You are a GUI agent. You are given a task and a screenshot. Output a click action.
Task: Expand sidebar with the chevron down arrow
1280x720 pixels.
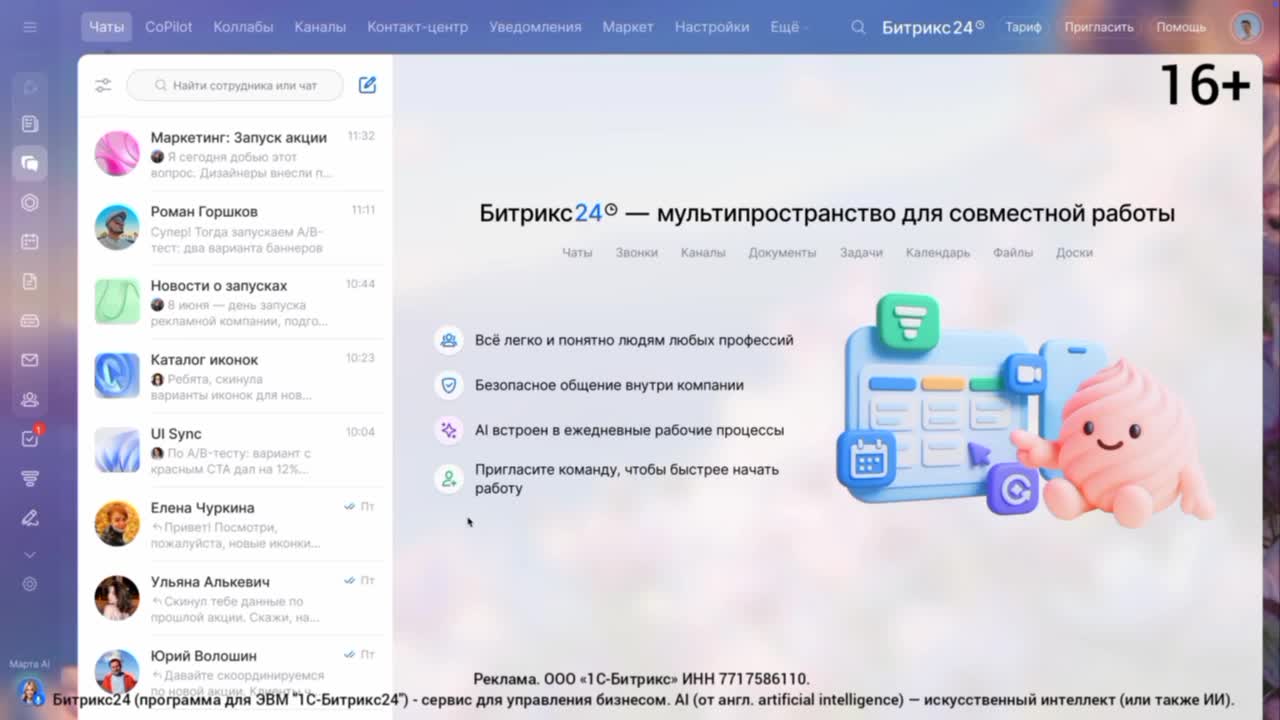pyautogui.click(x=30, y=554)
